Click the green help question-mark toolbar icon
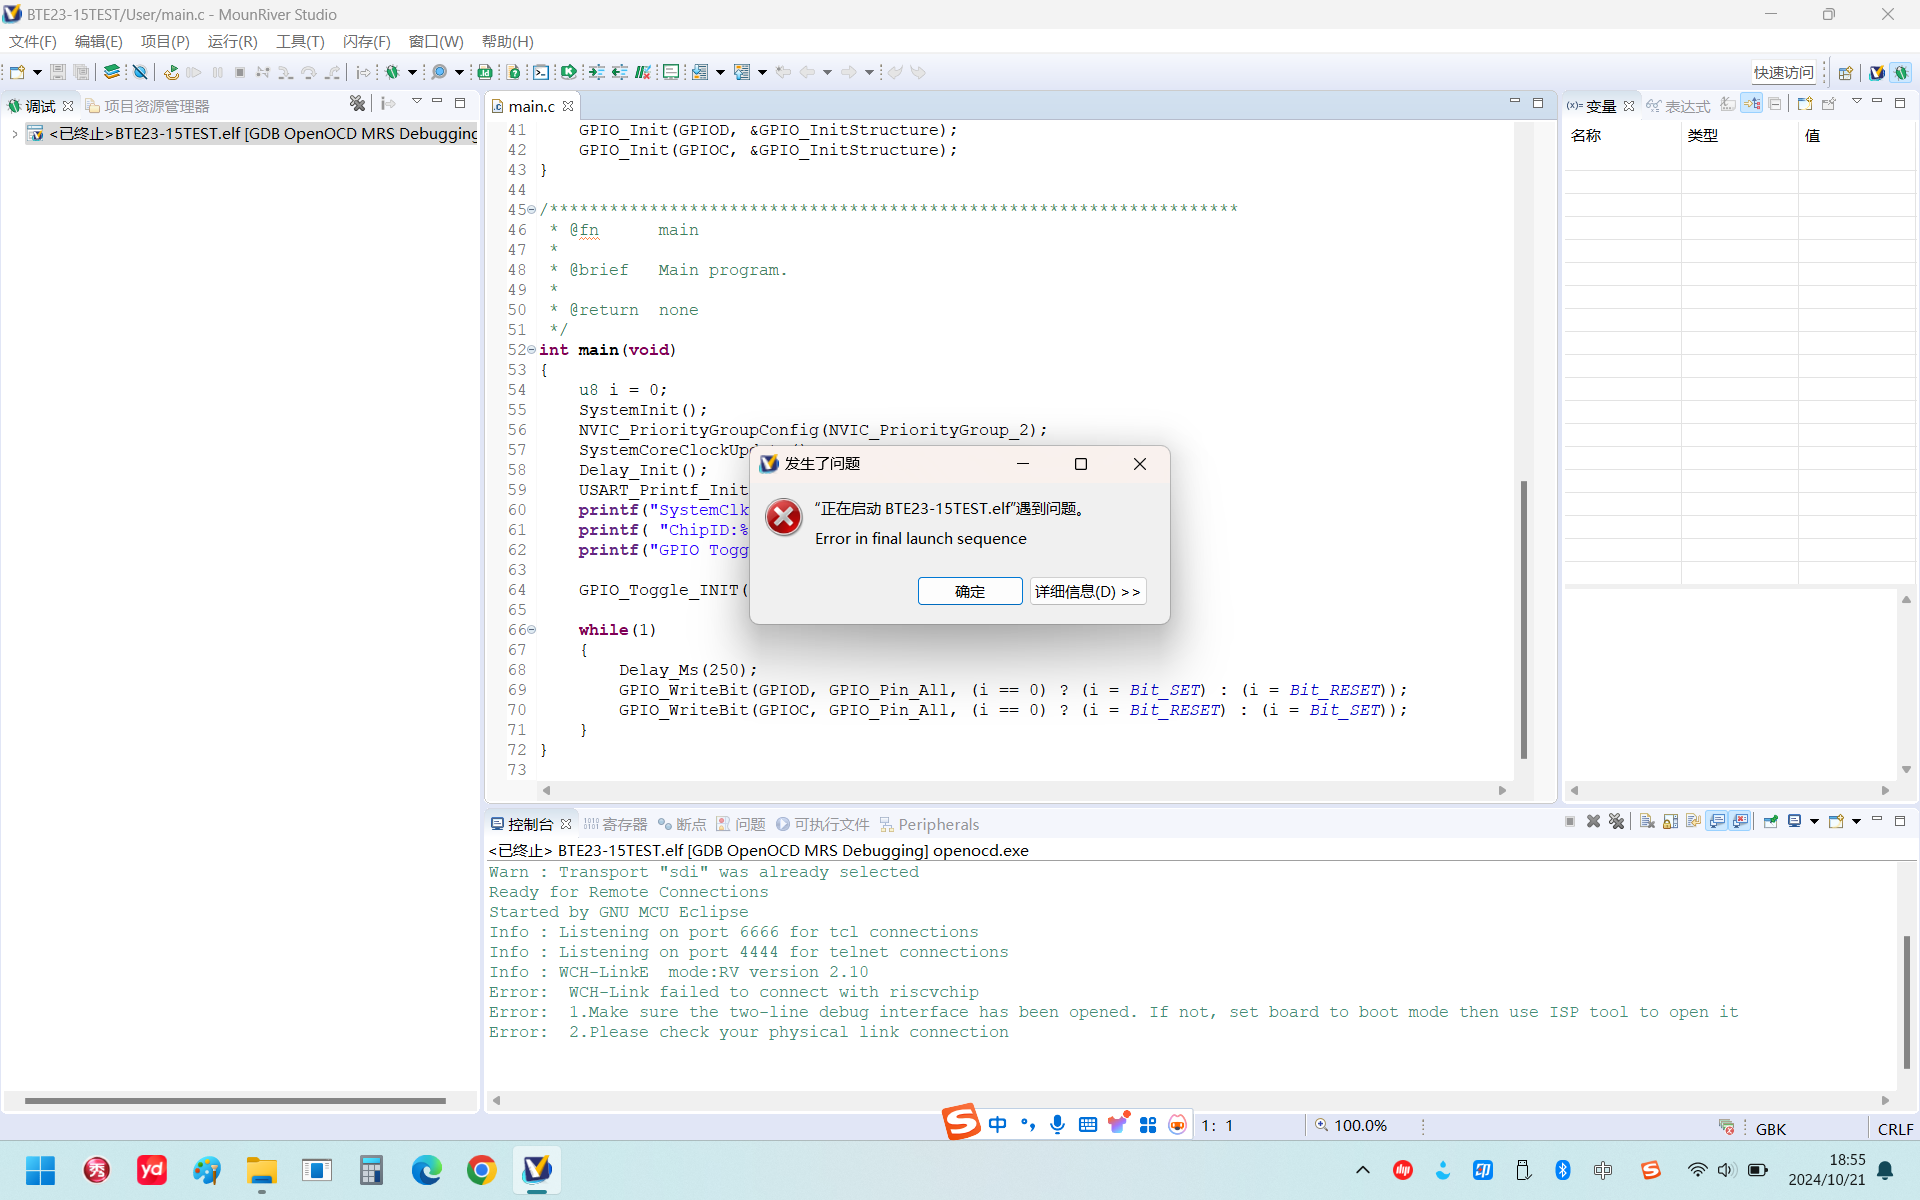This screenshot has width=1920, height=1200. (513, 72)
